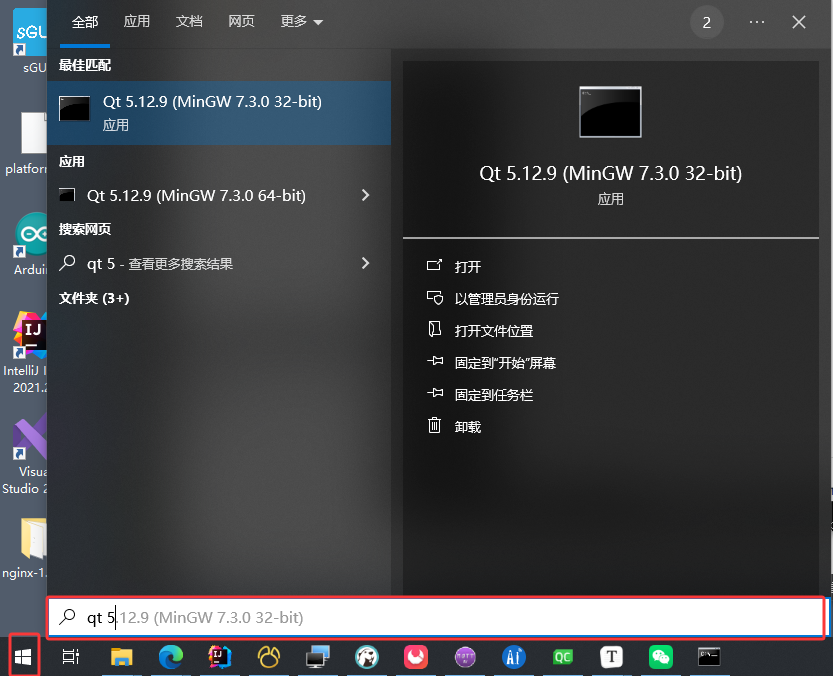This screenshot has height=676, width=833.
Task: Click the open-file-location folder icon
Action: click(435, 329)
